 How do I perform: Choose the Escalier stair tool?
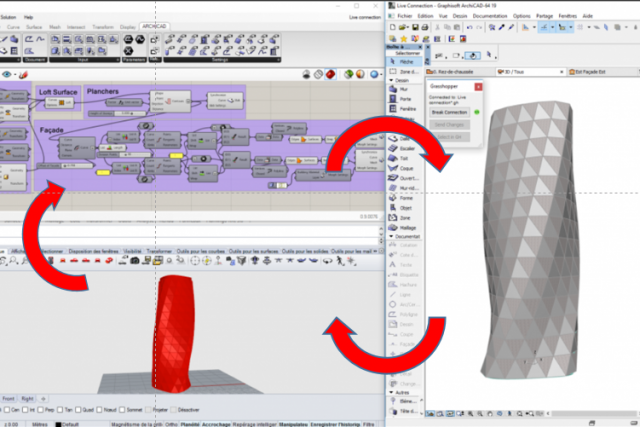tap(402, 146)
